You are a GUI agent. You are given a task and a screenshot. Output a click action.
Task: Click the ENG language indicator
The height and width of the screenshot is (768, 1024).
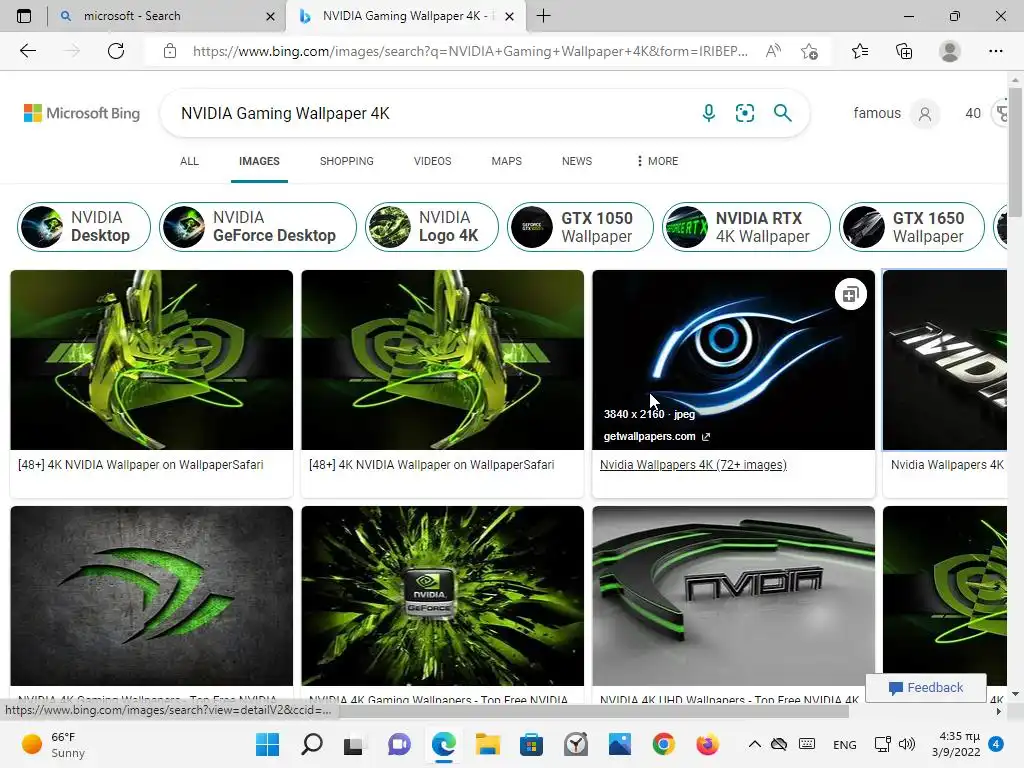844,744
